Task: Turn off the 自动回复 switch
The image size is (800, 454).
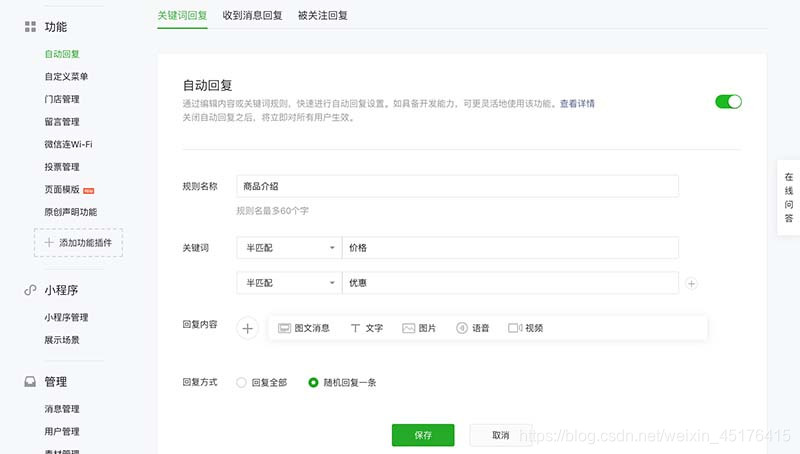Action: click(x=728, y=102)
